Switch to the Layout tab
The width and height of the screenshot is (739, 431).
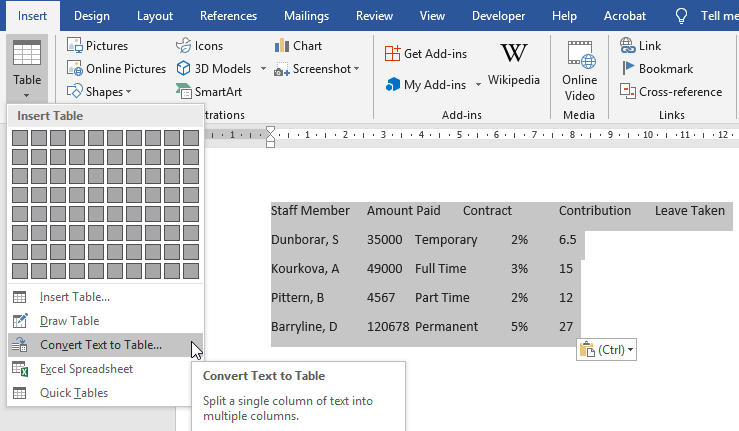tap(154, 16)
